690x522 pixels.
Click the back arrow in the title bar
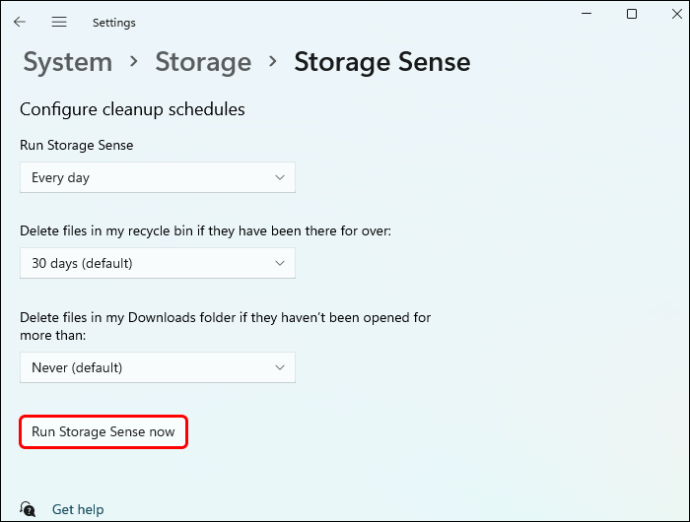[20, 22]
